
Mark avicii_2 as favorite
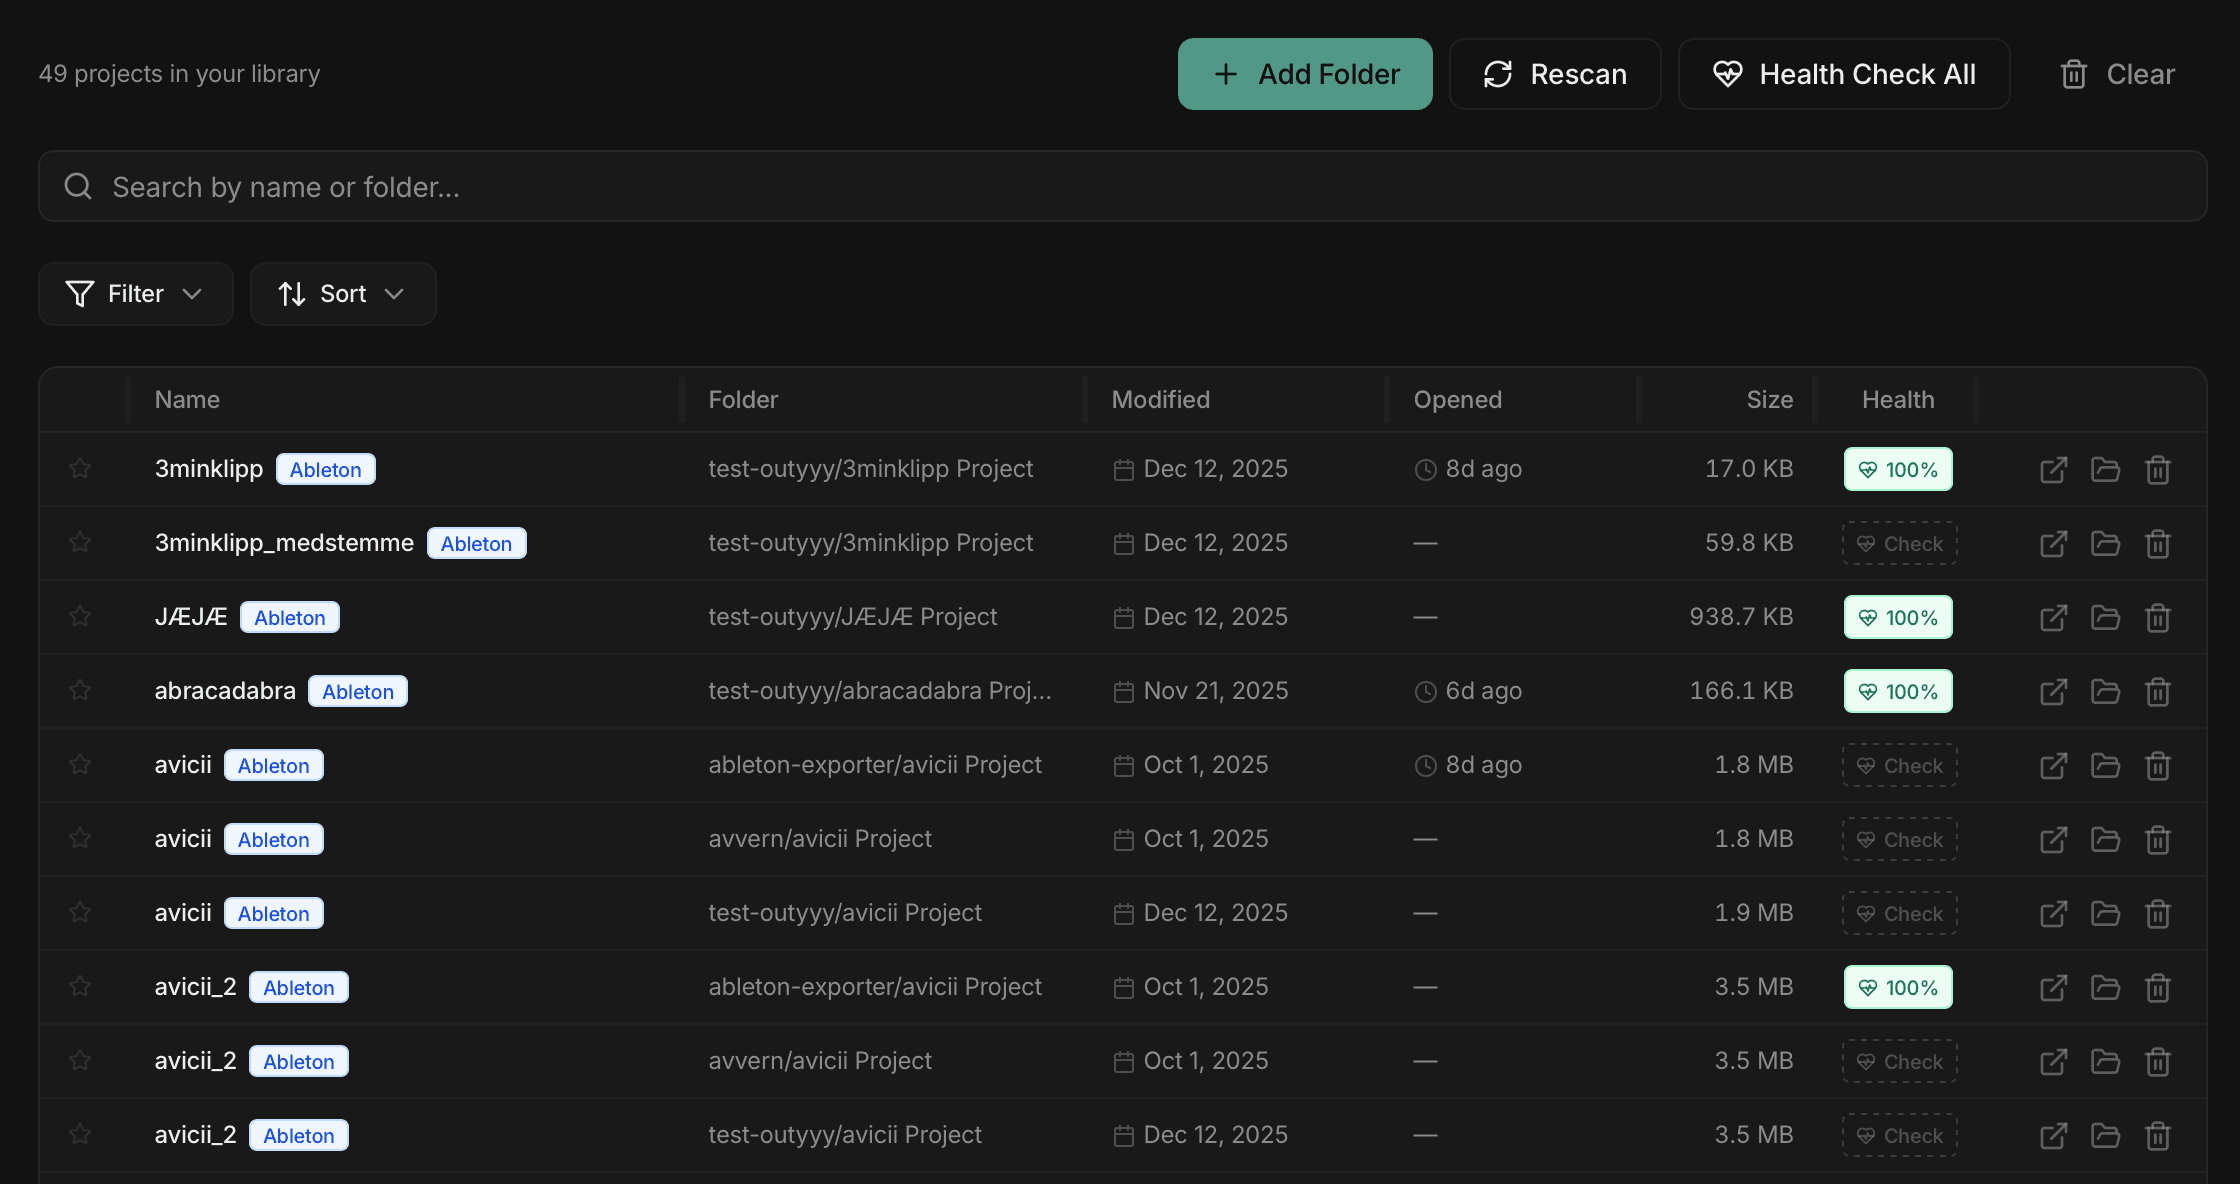(x=80, y=986)
